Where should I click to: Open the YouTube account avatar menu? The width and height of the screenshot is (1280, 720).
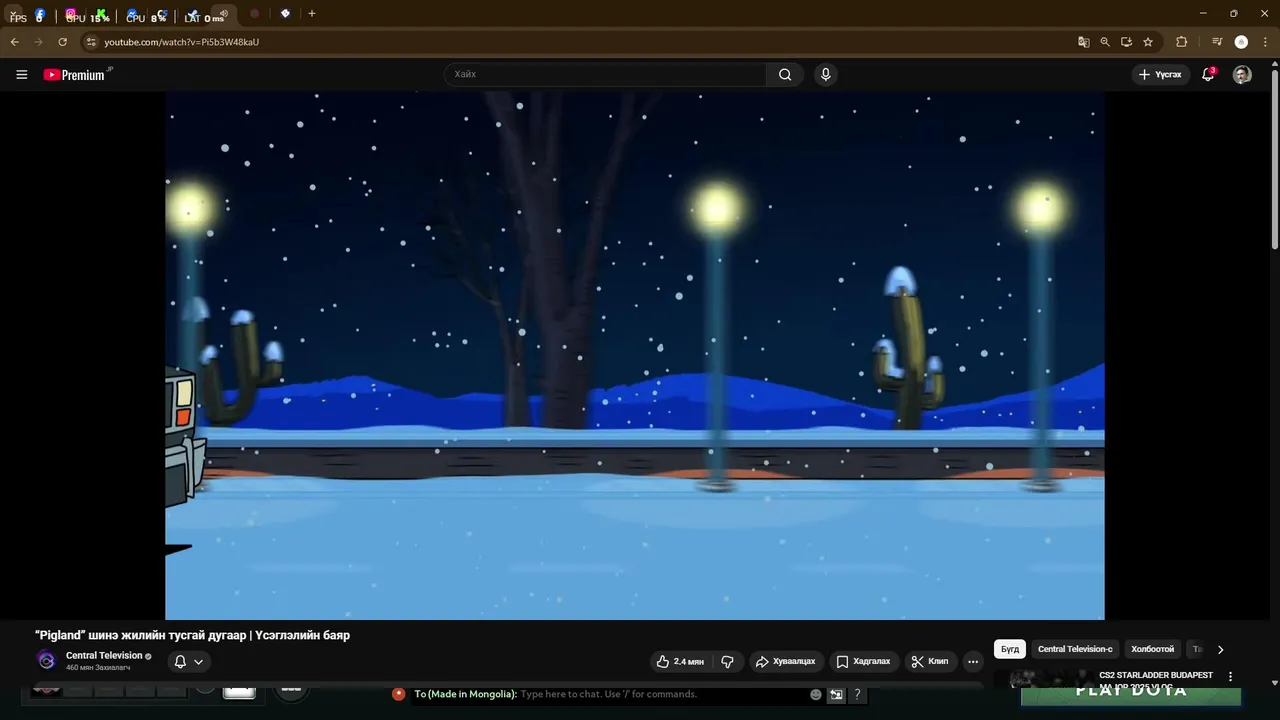1242,74
